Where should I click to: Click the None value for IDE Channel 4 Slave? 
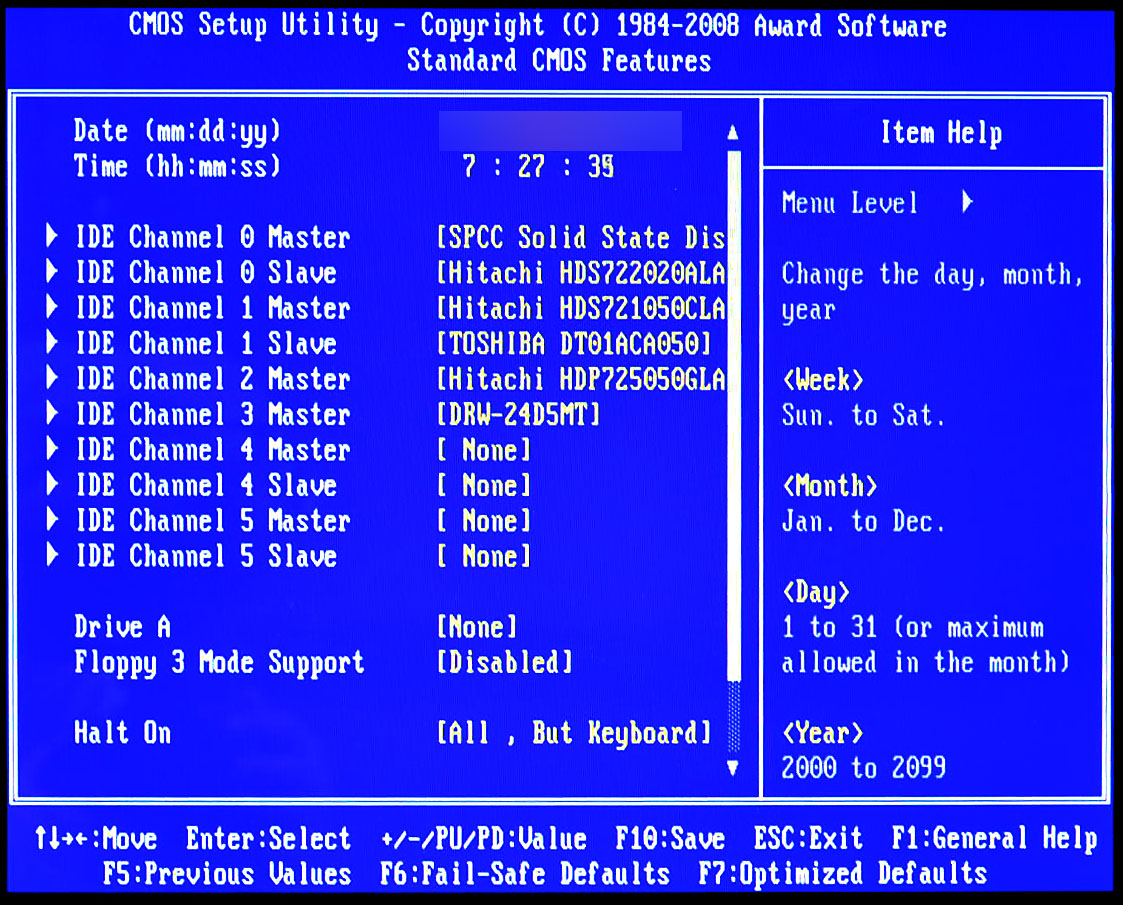coord(484,485)
